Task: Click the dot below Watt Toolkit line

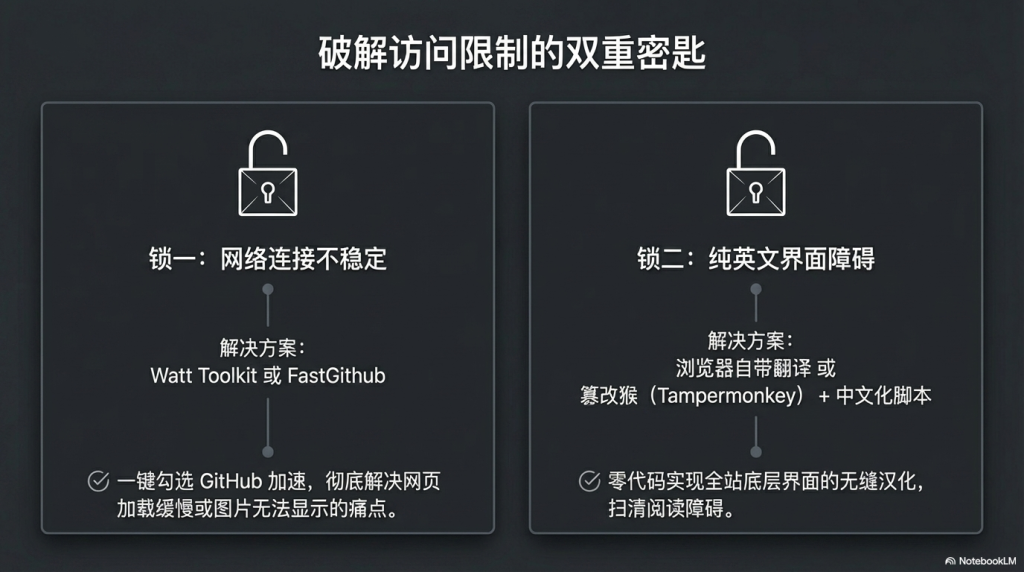Action: pyautogui.click(x=267, y=451)
